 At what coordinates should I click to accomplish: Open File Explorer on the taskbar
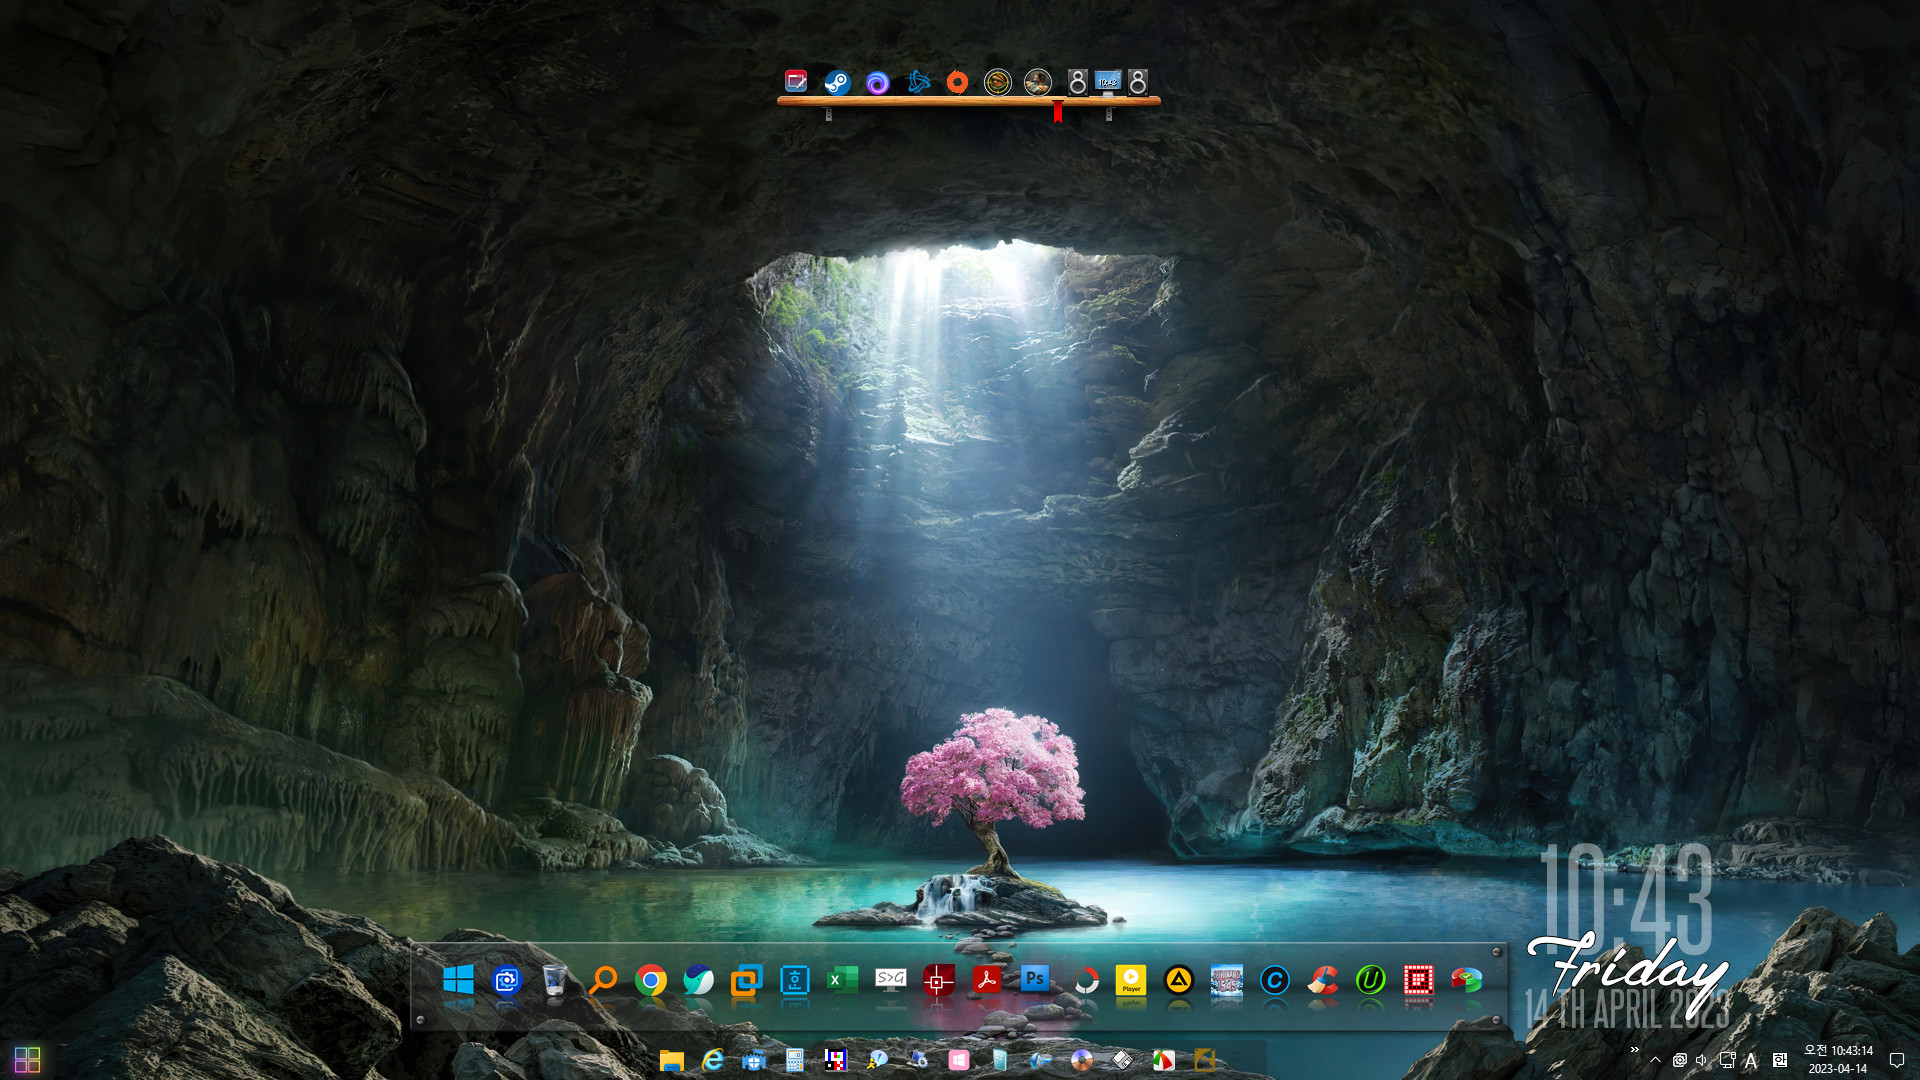click(x=672, y=1060)
